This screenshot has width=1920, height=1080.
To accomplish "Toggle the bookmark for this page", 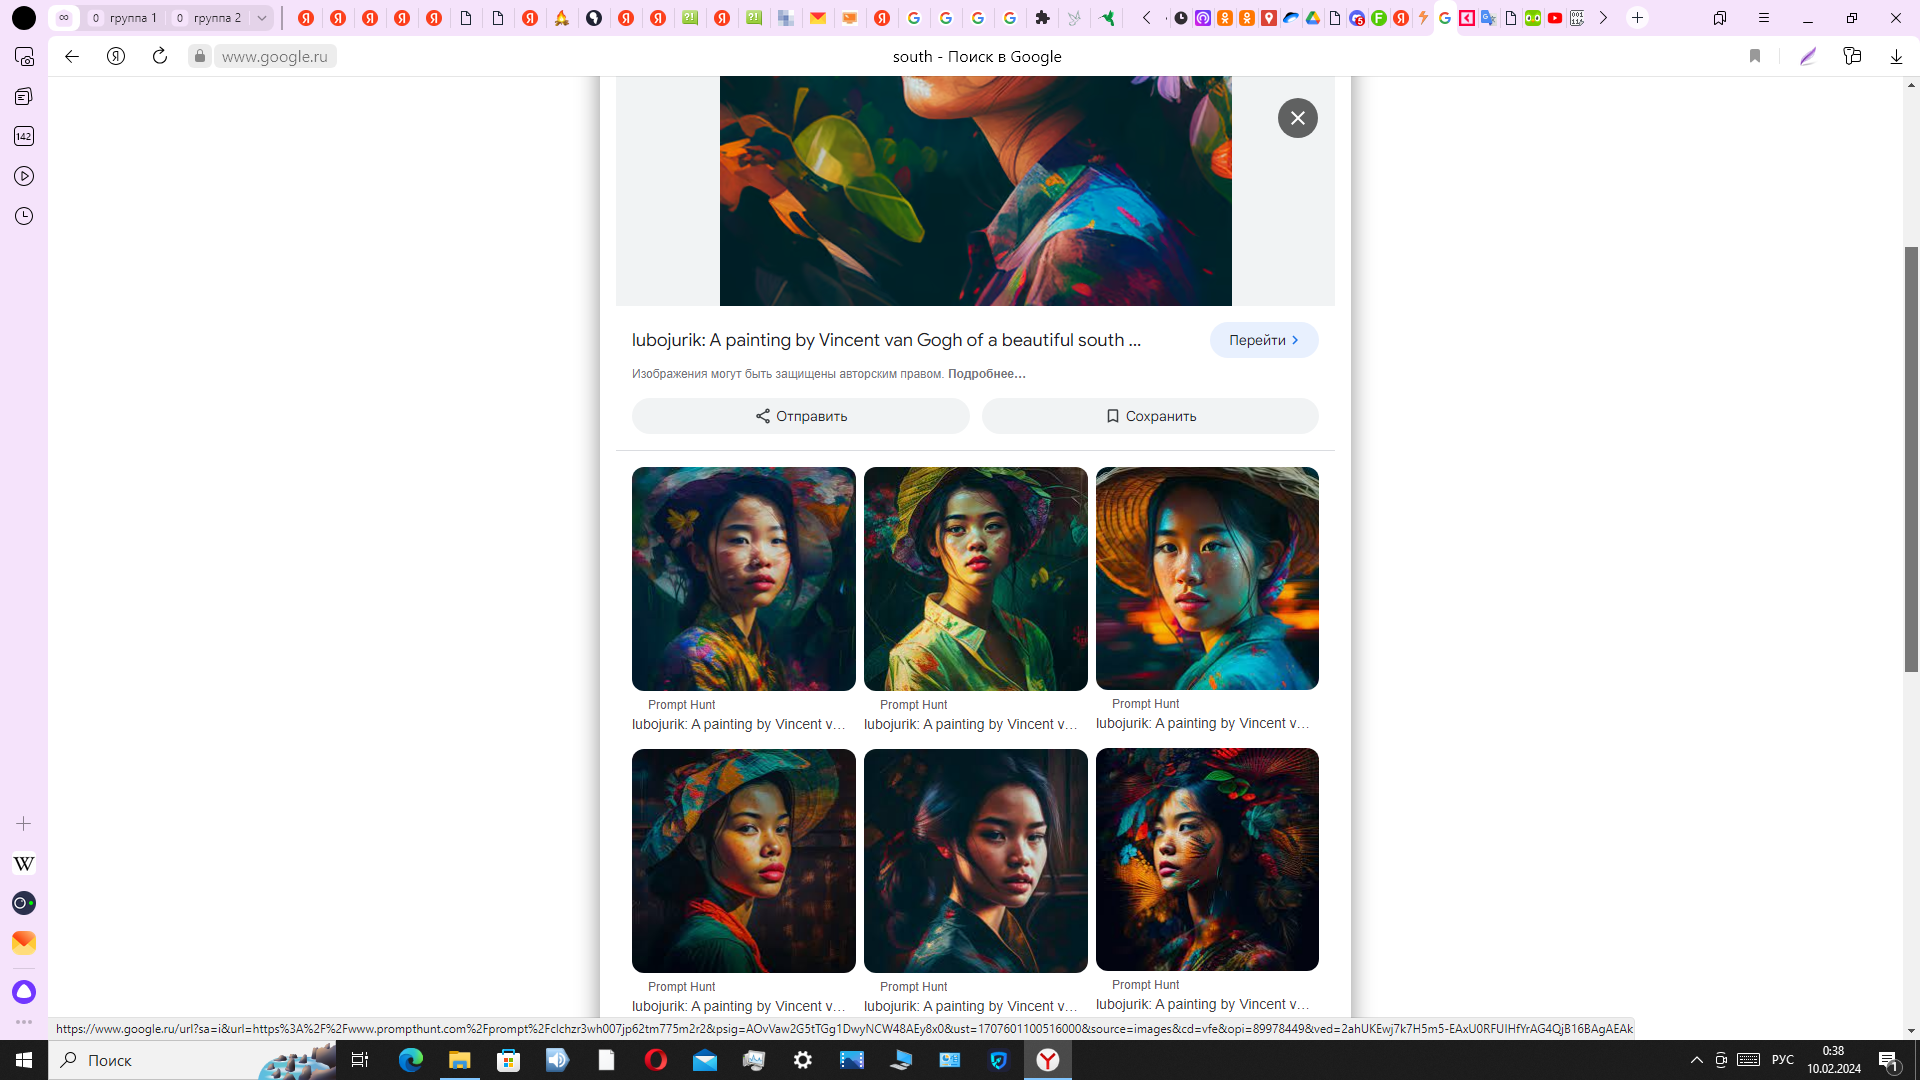I will 1754,56.
